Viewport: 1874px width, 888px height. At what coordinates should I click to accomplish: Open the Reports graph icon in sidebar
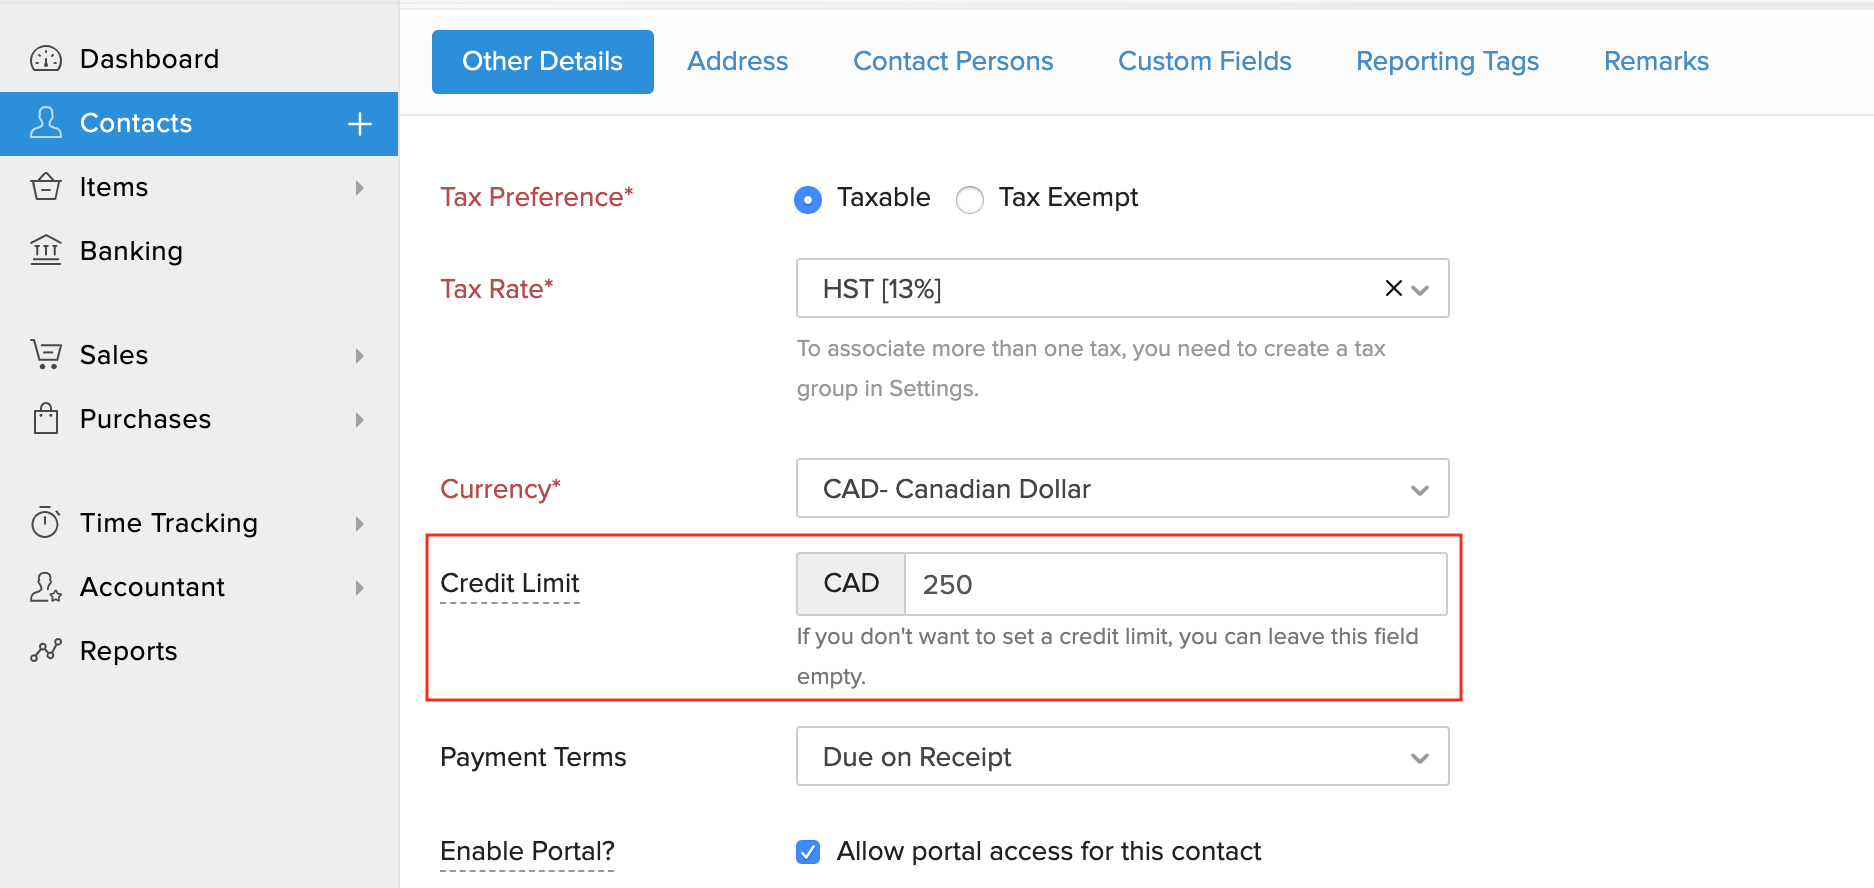(x=46, y=650)
